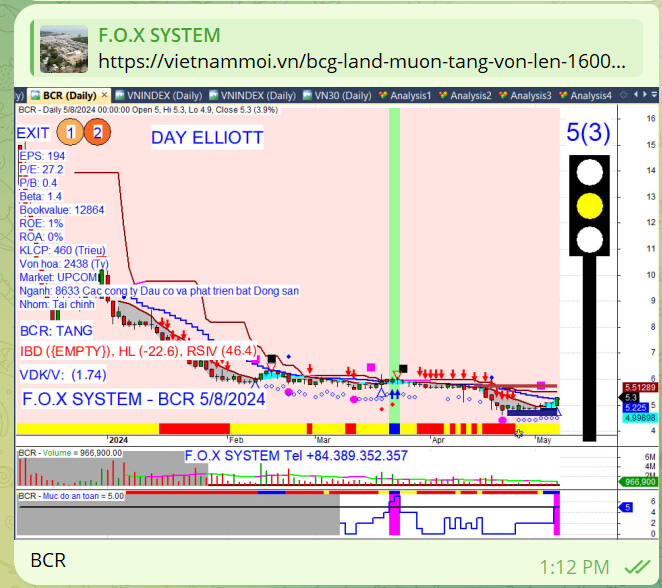Screen dimensions: 662x588
Task: Open the tab list dropdown arrow
Action: coord(654,95)
